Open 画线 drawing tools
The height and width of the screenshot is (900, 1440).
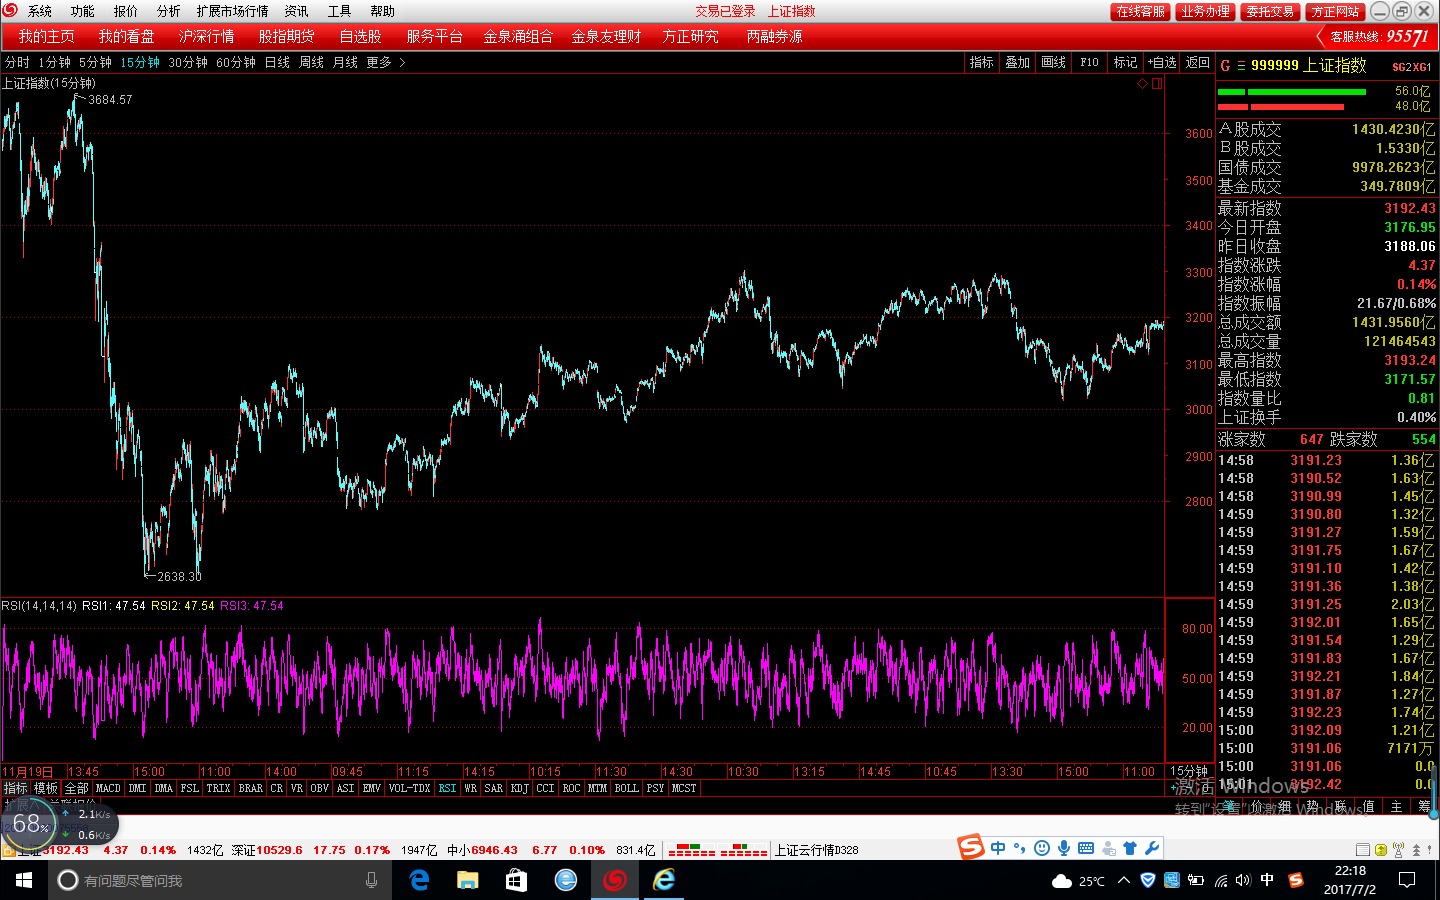(1053, 62)
